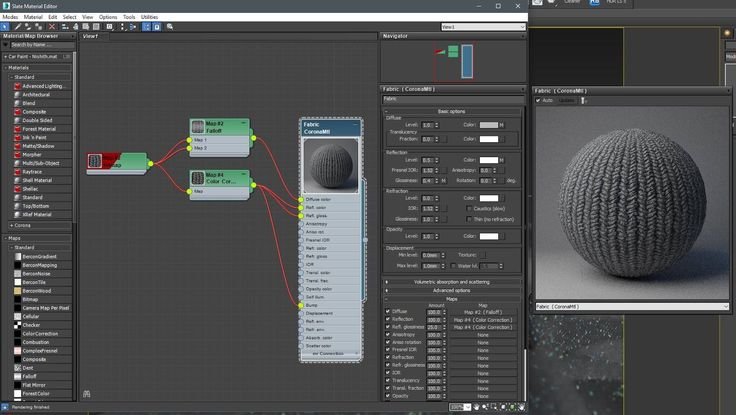Expand the Advanced options rollout

pos(452,291)
